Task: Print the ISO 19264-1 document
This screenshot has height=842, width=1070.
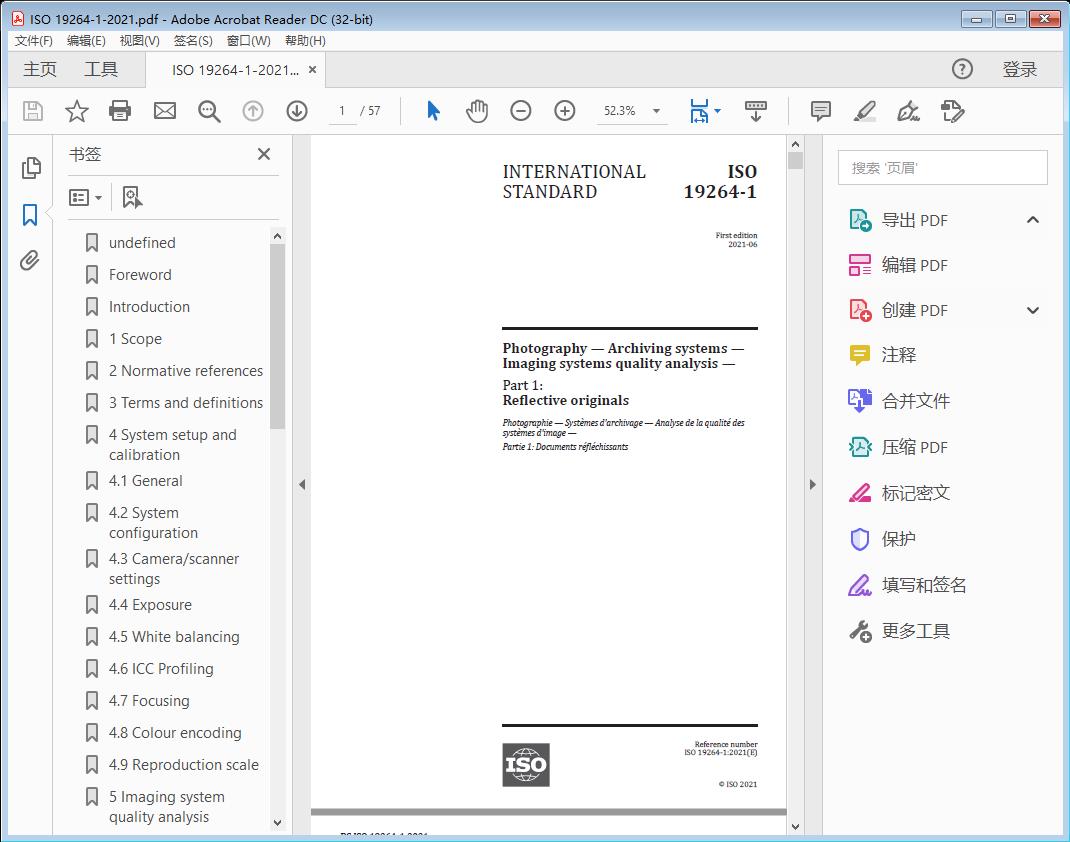Action: point(120,111)
